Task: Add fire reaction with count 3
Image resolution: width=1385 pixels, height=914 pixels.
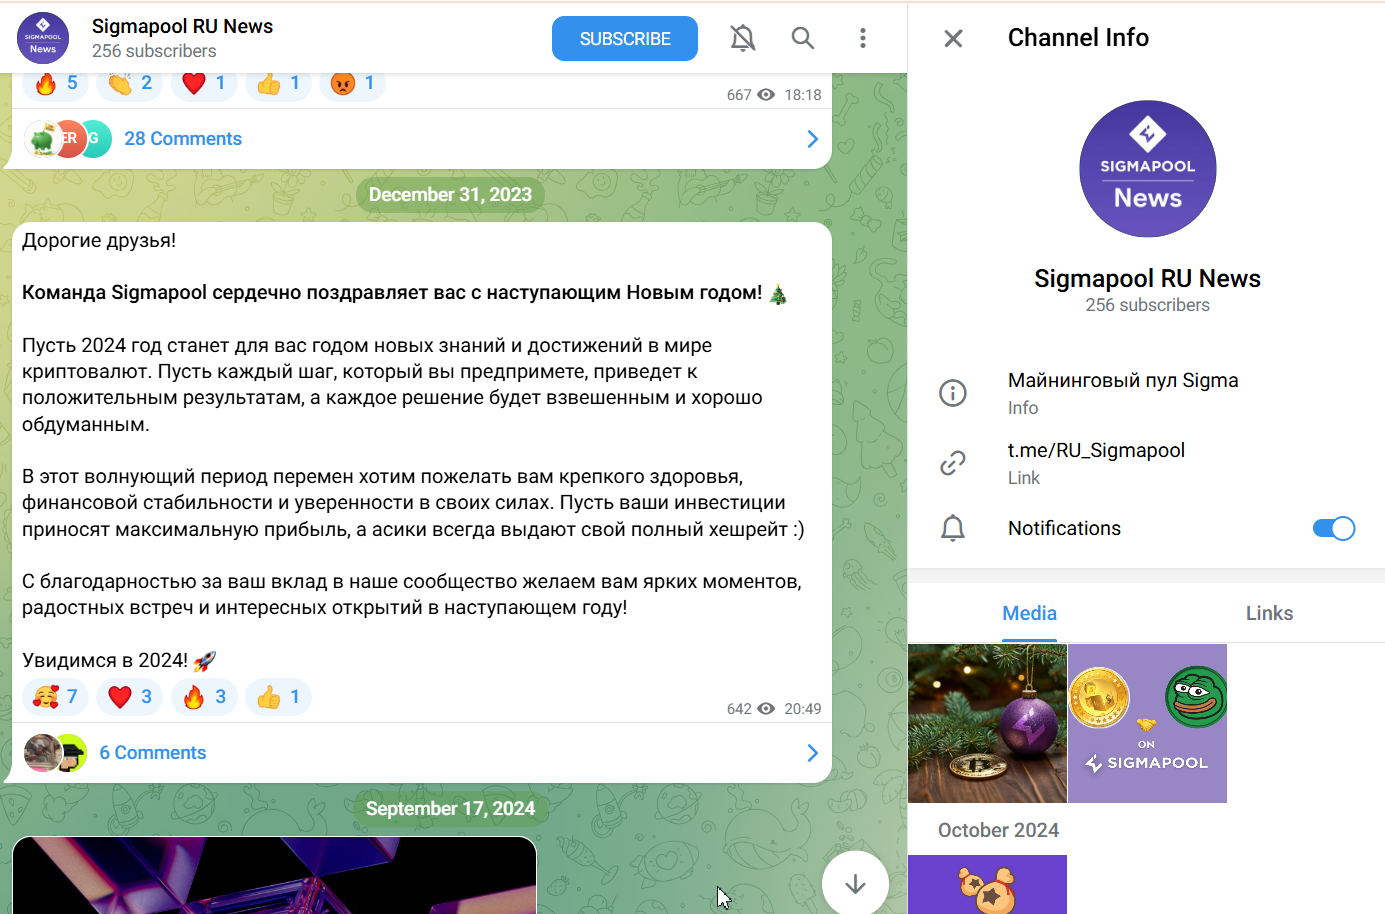Action: (204, 697)
